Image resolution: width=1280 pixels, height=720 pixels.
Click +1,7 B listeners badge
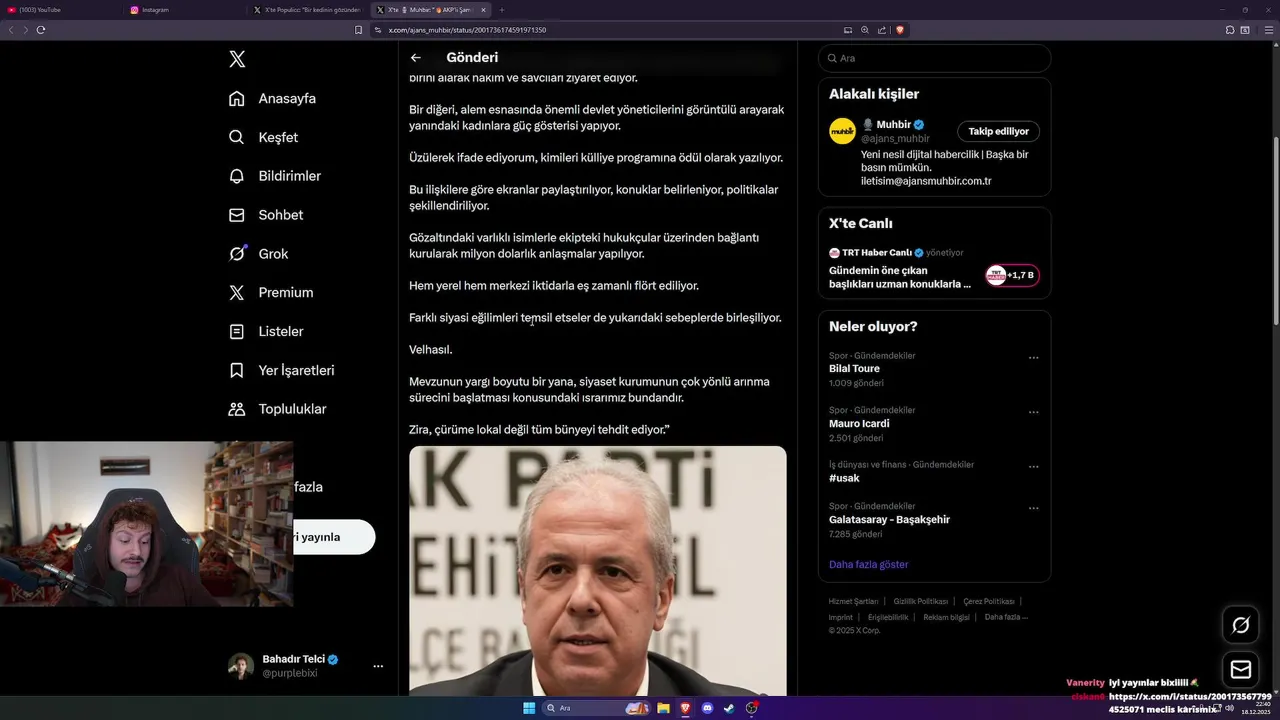pos(1012,275)
